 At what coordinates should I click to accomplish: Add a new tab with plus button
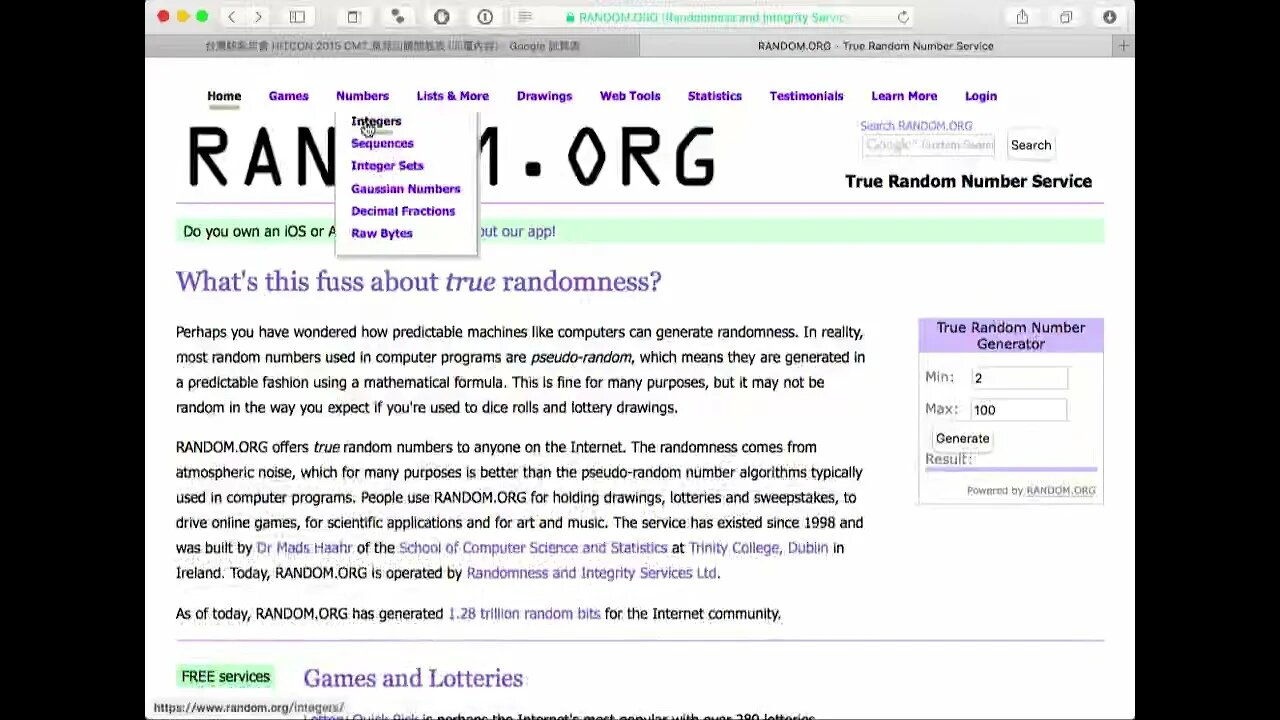click(1123, 46)
